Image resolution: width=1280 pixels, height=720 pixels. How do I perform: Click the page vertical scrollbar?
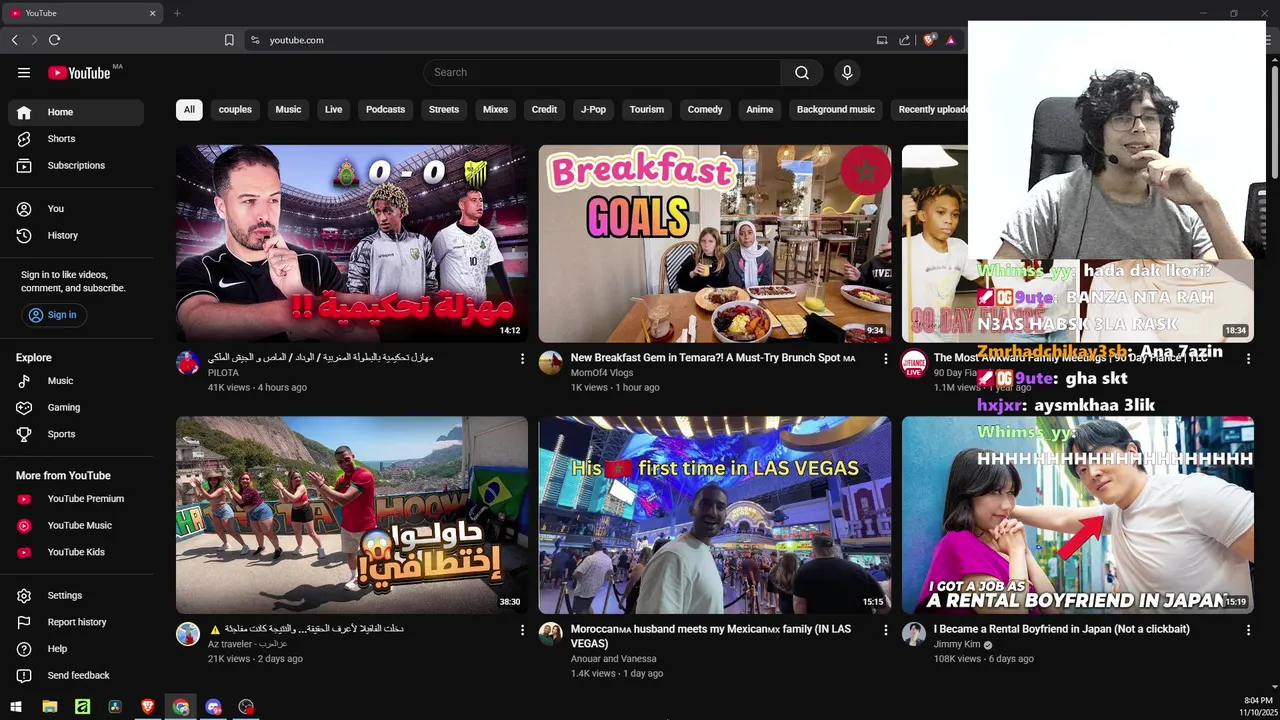click(x=1274, y=120)
